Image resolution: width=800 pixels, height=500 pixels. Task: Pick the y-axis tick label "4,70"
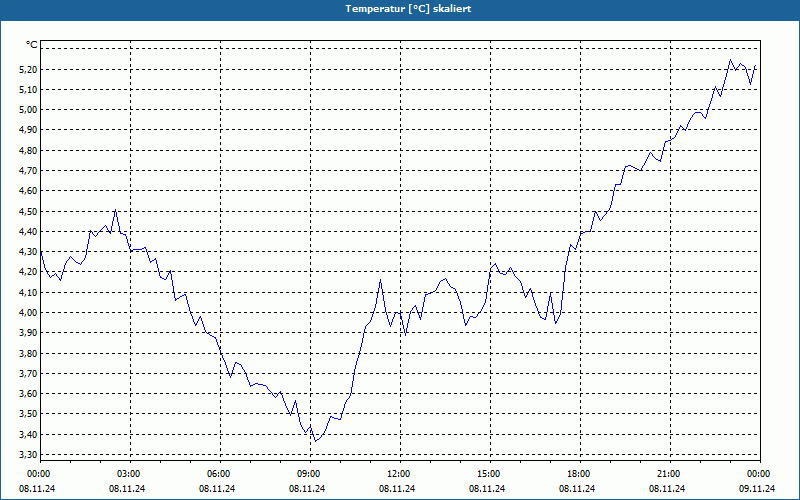tap(28, 171)
